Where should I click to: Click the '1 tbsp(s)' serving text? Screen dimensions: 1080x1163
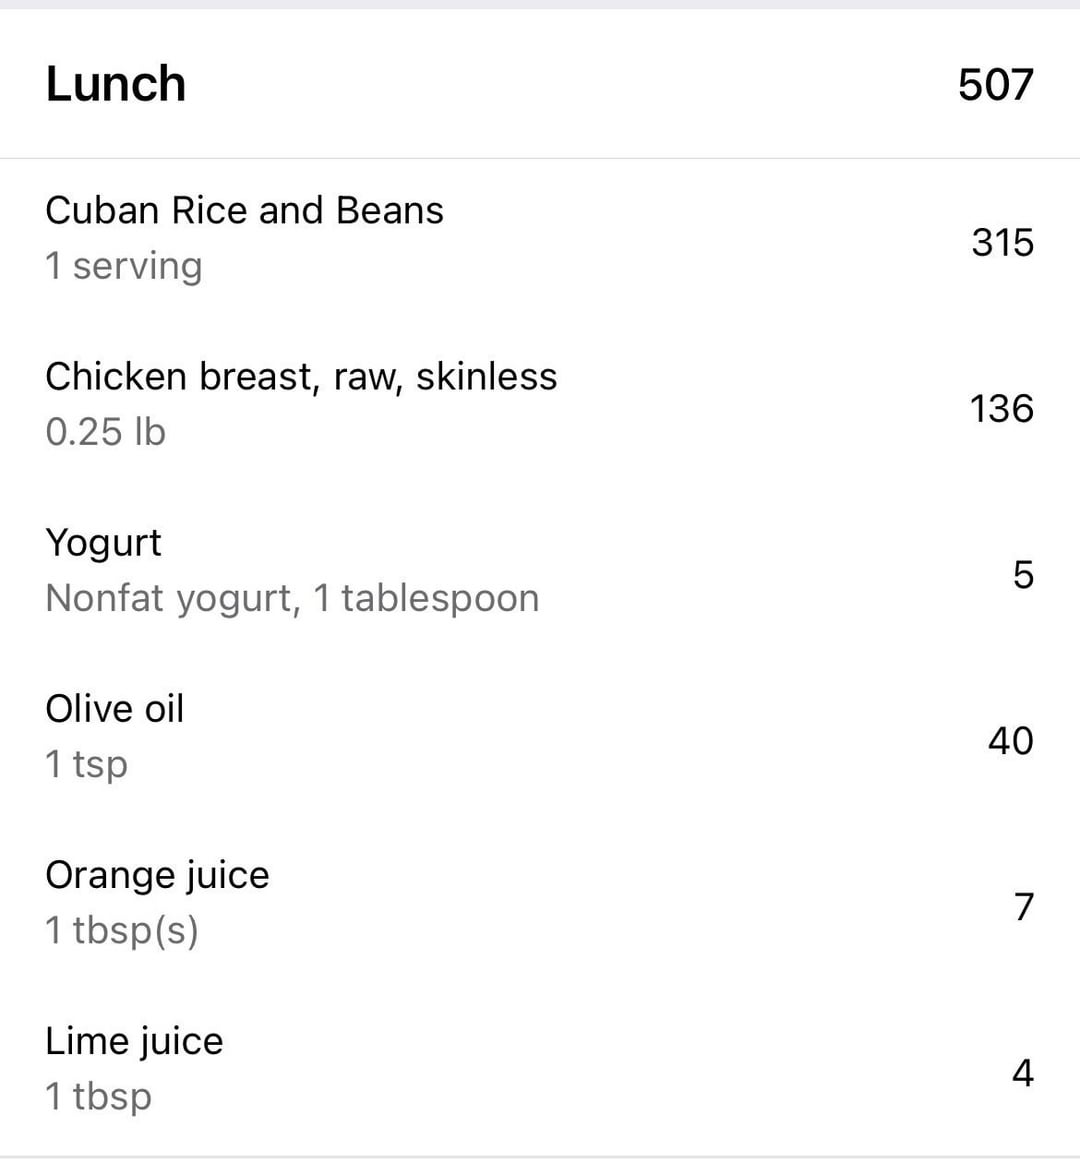point(122,930)
